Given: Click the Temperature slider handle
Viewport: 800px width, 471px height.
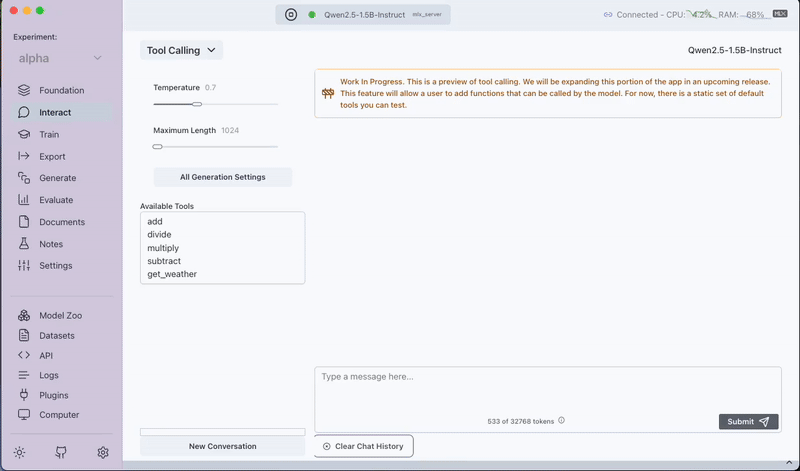Looking at the screenshot, I should click(197, 104).
